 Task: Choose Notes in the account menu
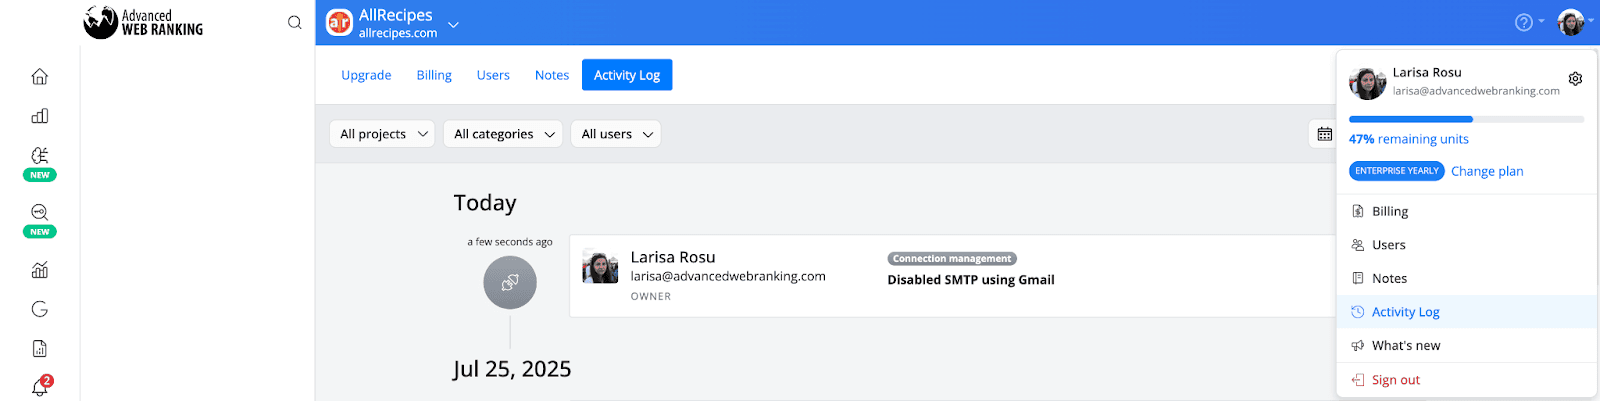tap(1466, 278)
